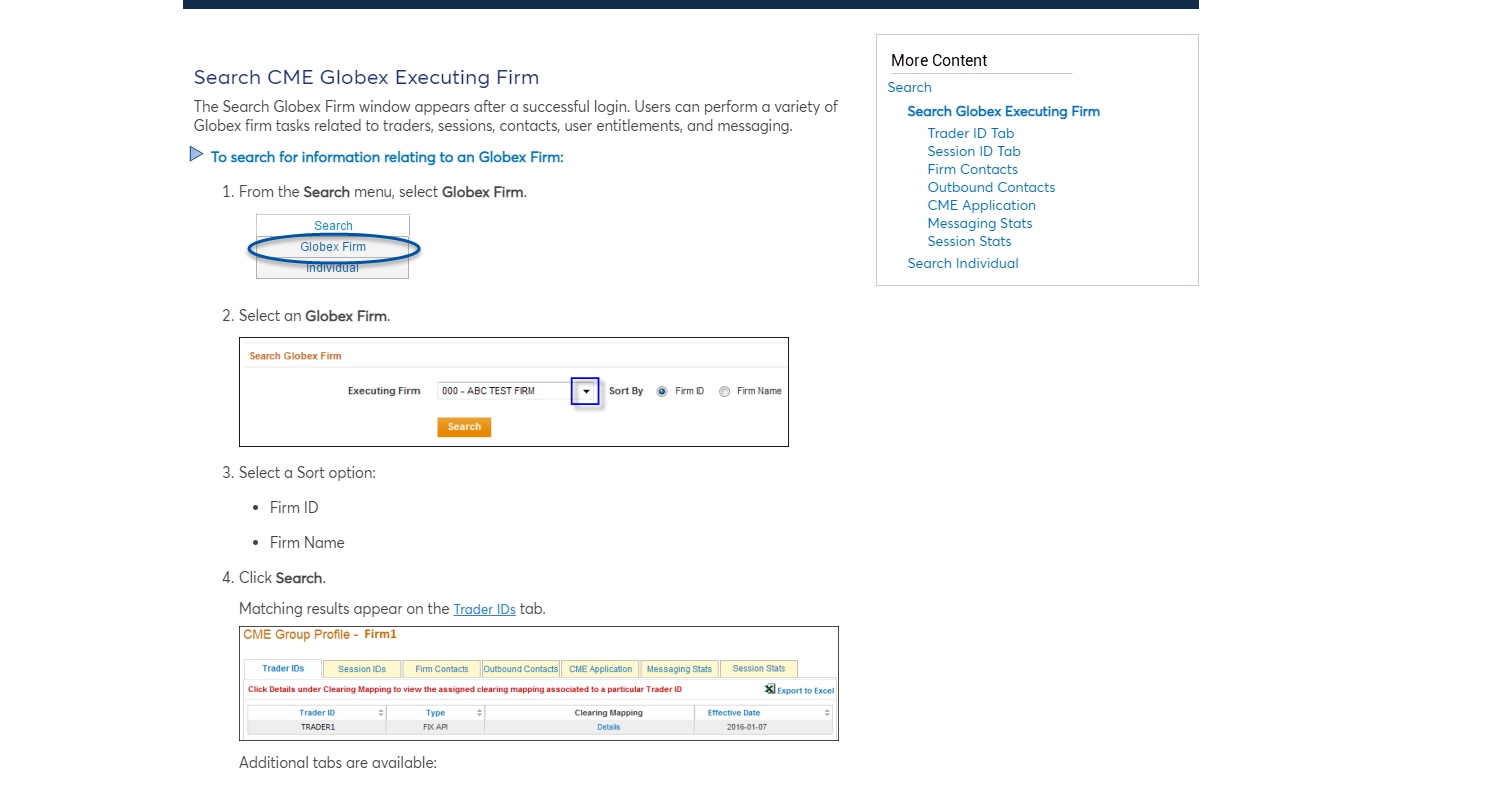
Task: Open the Firm Contacts link in More Content
Action: [972, 169]
